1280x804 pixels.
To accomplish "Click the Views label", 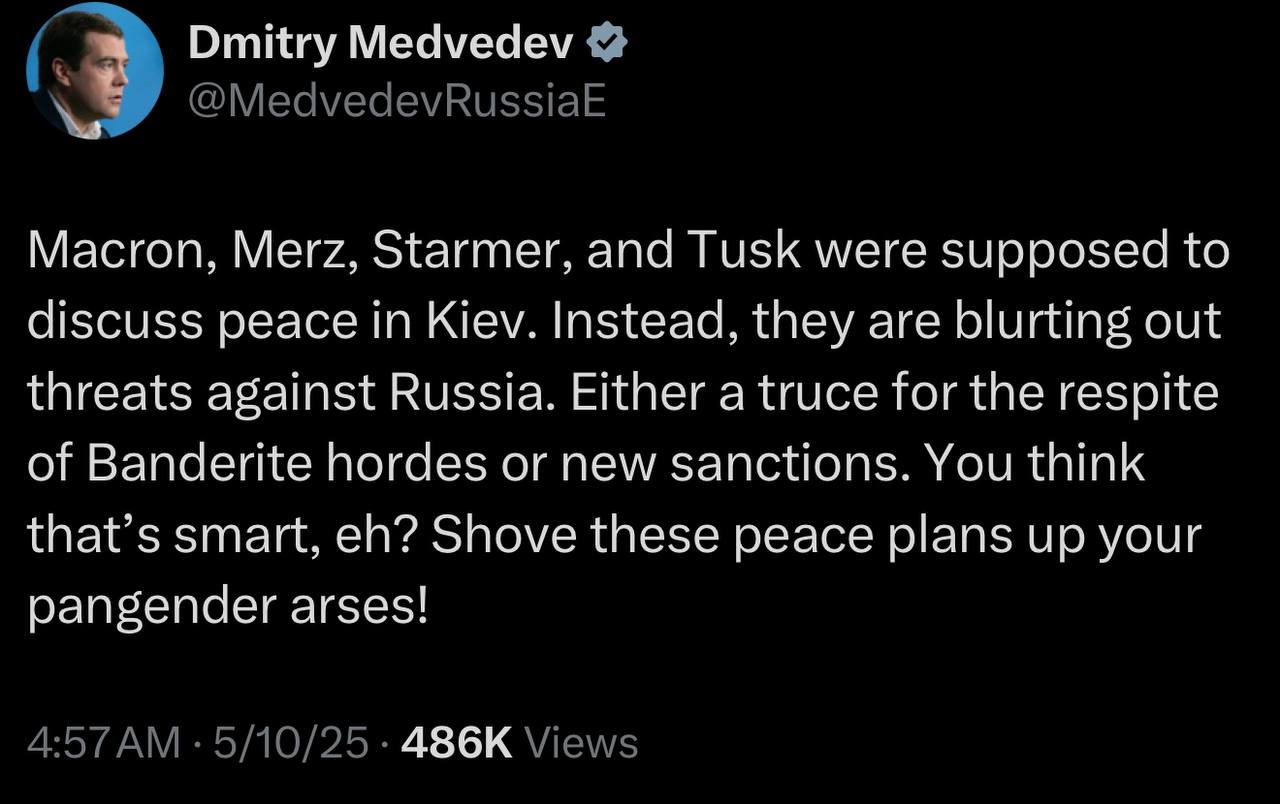I will point(581,743).
